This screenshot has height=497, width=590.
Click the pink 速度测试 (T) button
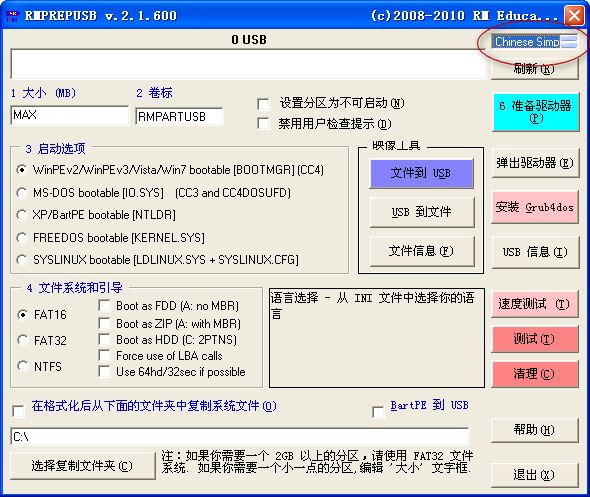[x=535, y=304]
